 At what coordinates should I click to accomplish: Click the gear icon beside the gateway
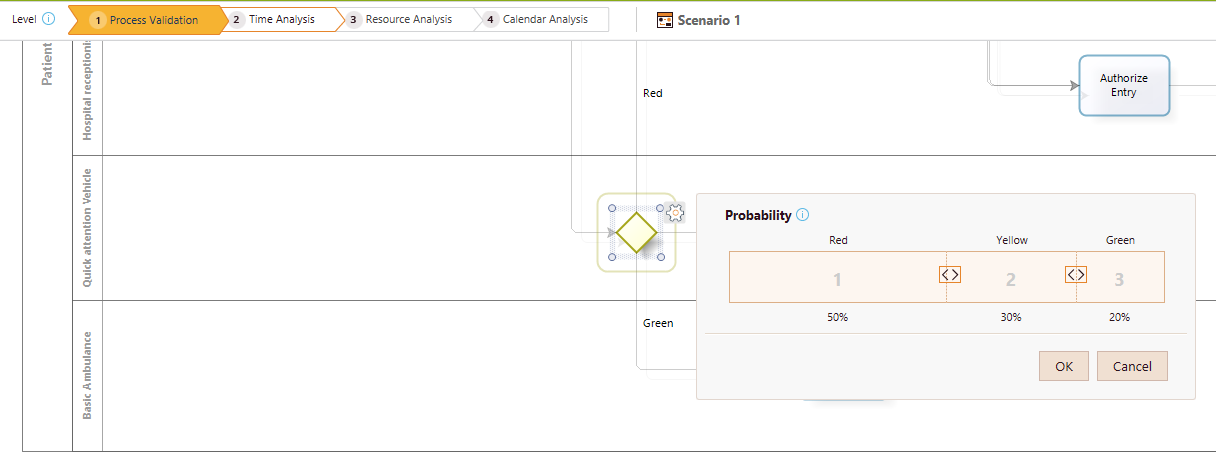(675, 211)
